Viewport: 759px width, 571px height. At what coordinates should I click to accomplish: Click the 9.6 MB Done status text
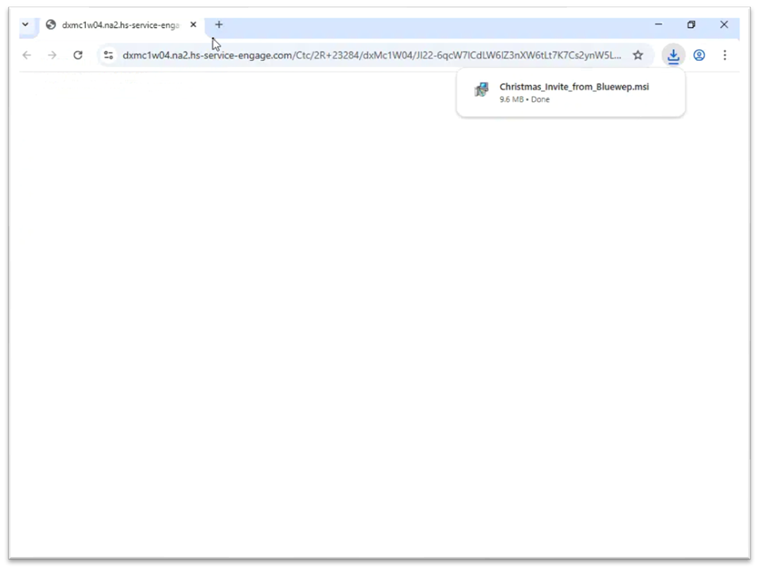coord(525,100)
